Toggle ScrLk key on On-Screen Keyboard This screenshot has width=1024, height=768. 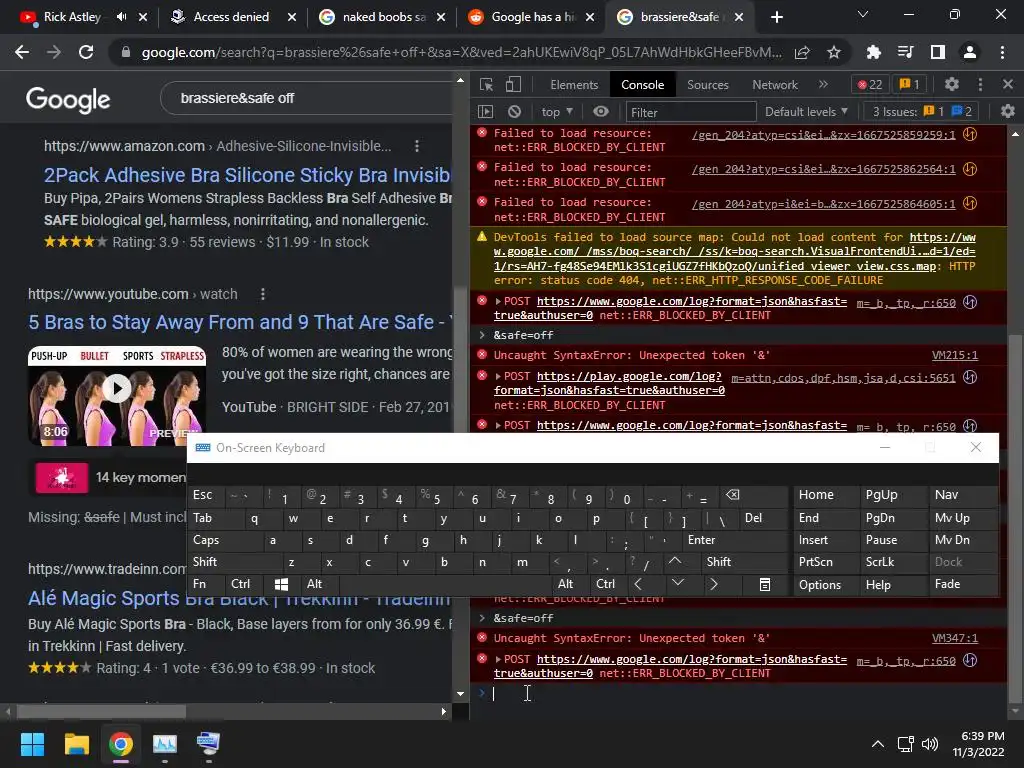point(893,562)
